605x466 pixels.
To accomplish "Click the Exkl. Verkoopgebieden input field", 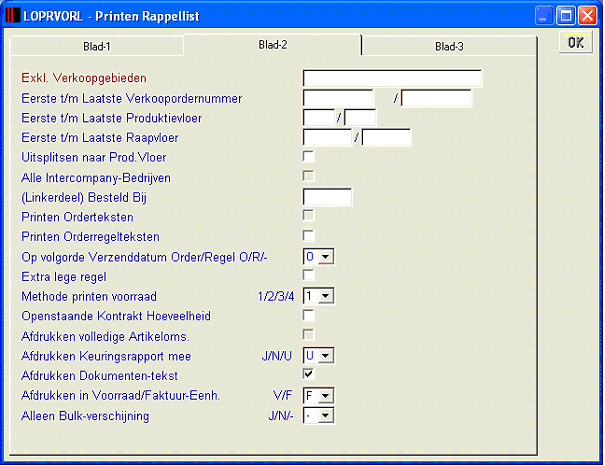I will [392, 78].
